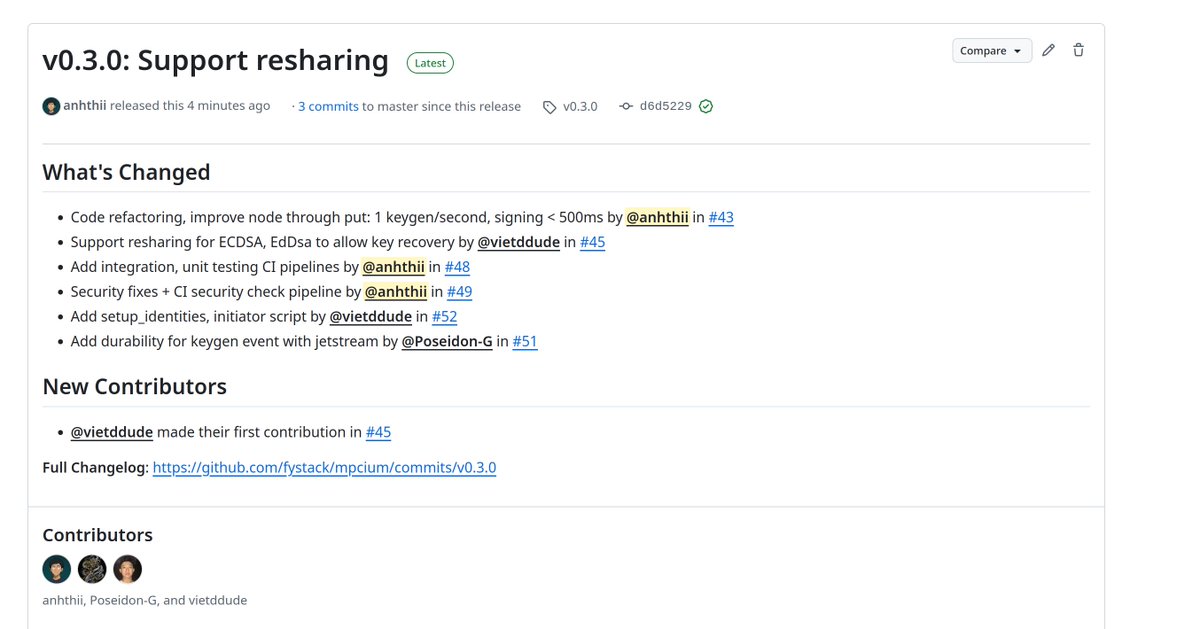Open commit d6d5229
The width and height of the screenshot is (1200, 629).
point(666,106)
